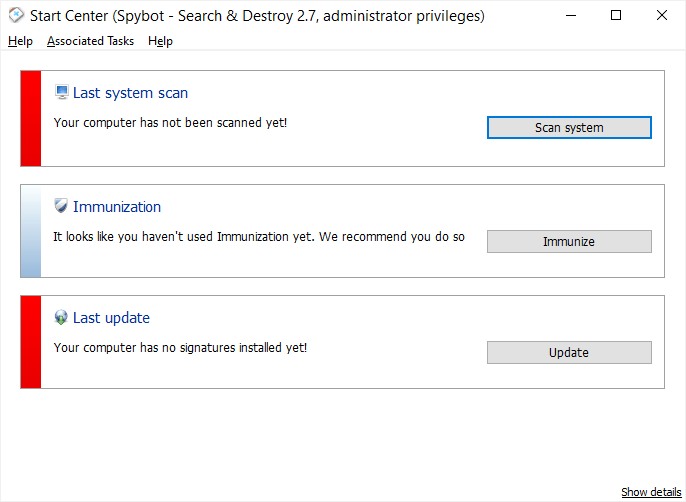Open the Show details link
Image resolution: width=686 pixels, height=502 pixels.
point(651,492)
